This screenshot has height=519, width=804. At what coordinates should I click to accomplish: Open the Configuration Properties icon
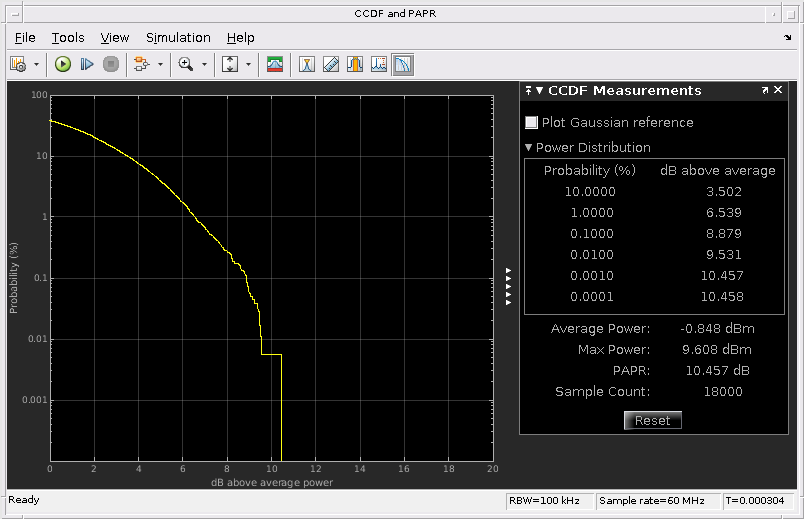click(18, 65)
